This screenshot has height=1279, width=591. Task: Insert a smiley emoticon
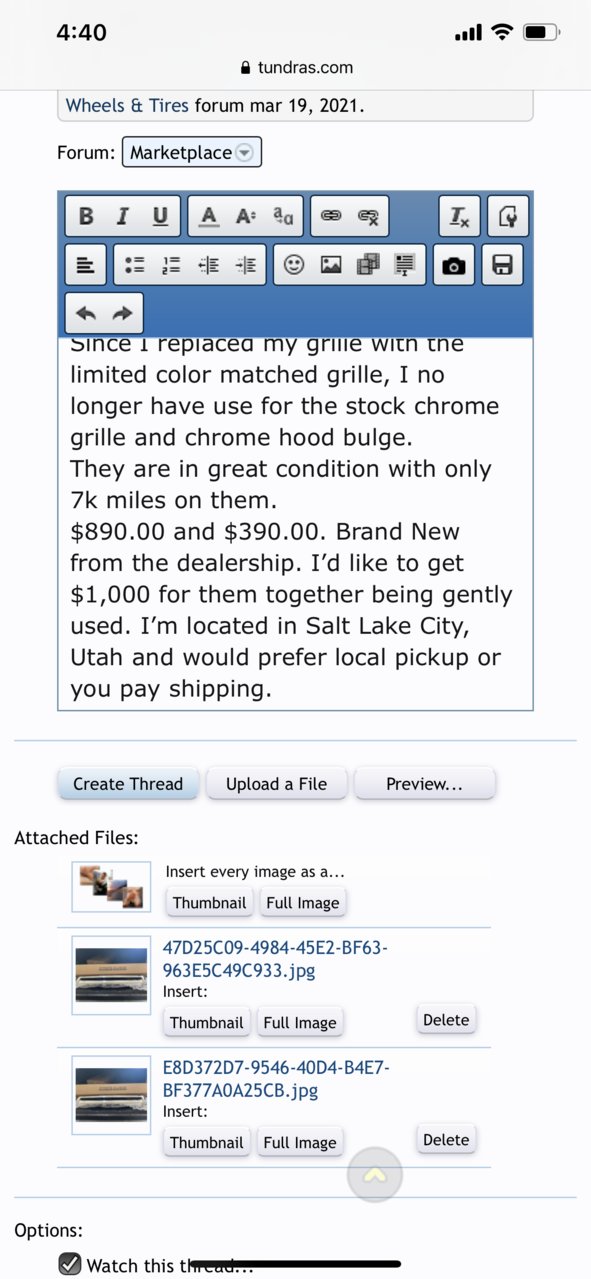tap(294, 265)
